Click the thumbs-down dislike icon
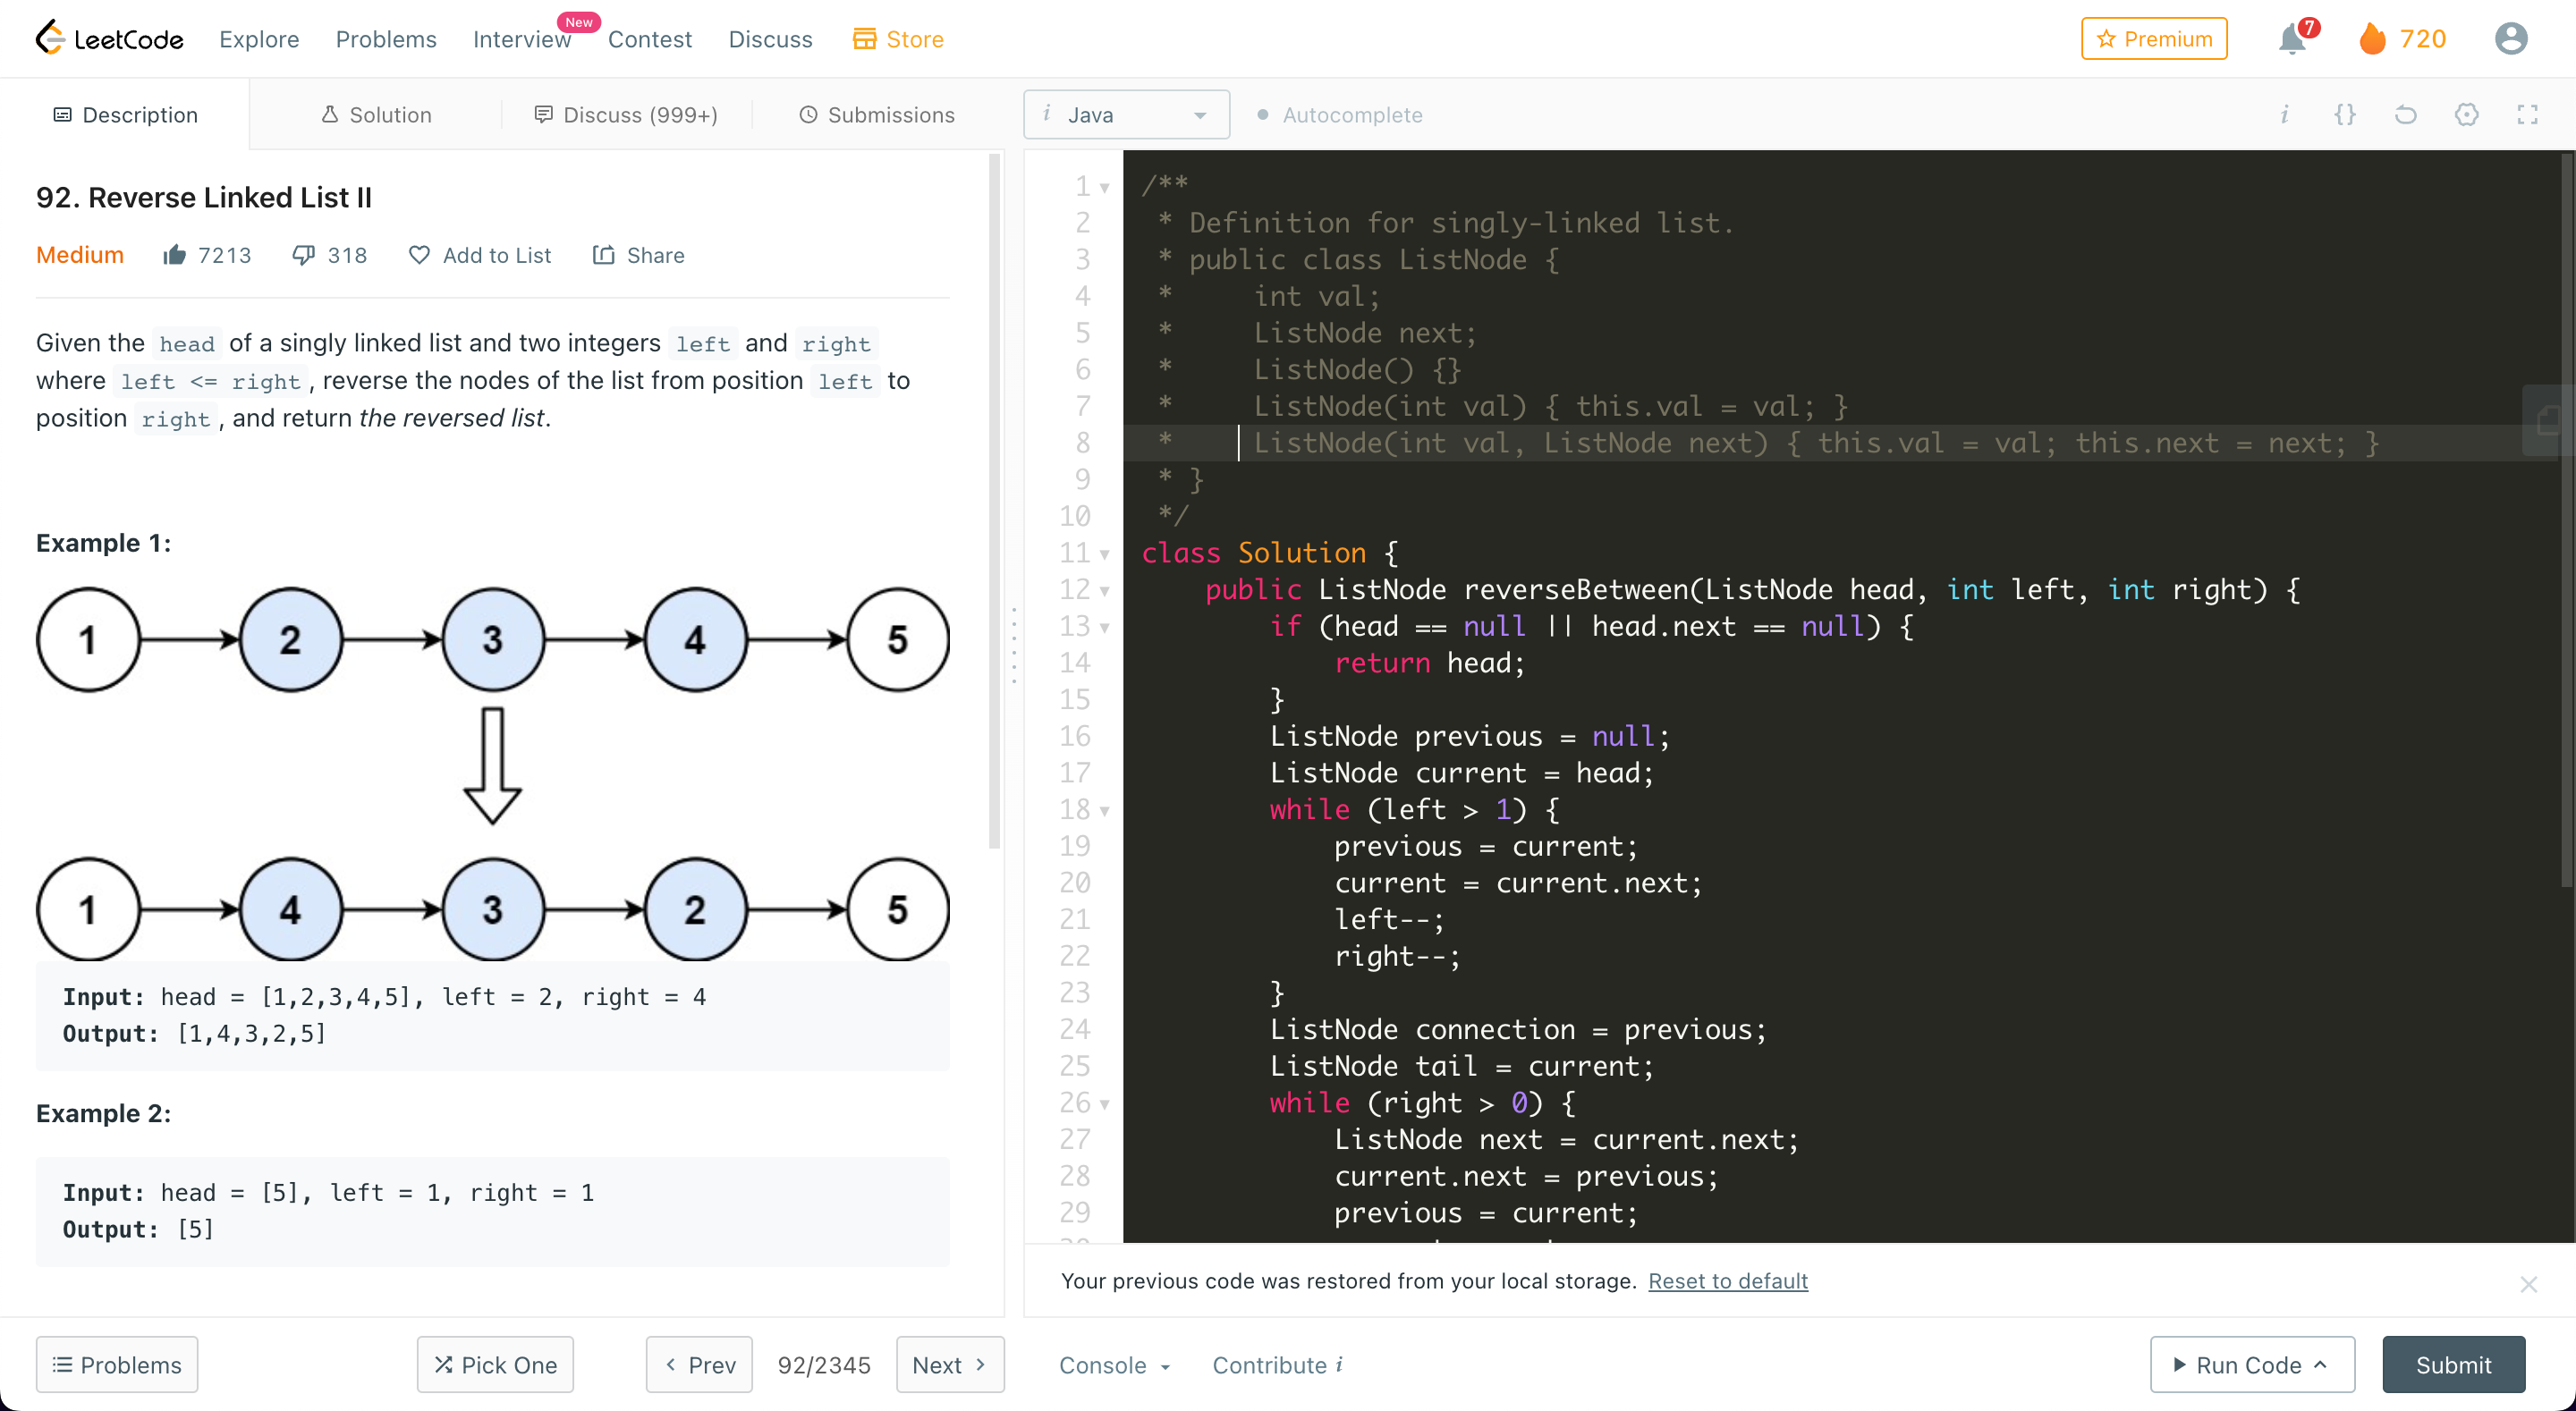 coord(303,255)
